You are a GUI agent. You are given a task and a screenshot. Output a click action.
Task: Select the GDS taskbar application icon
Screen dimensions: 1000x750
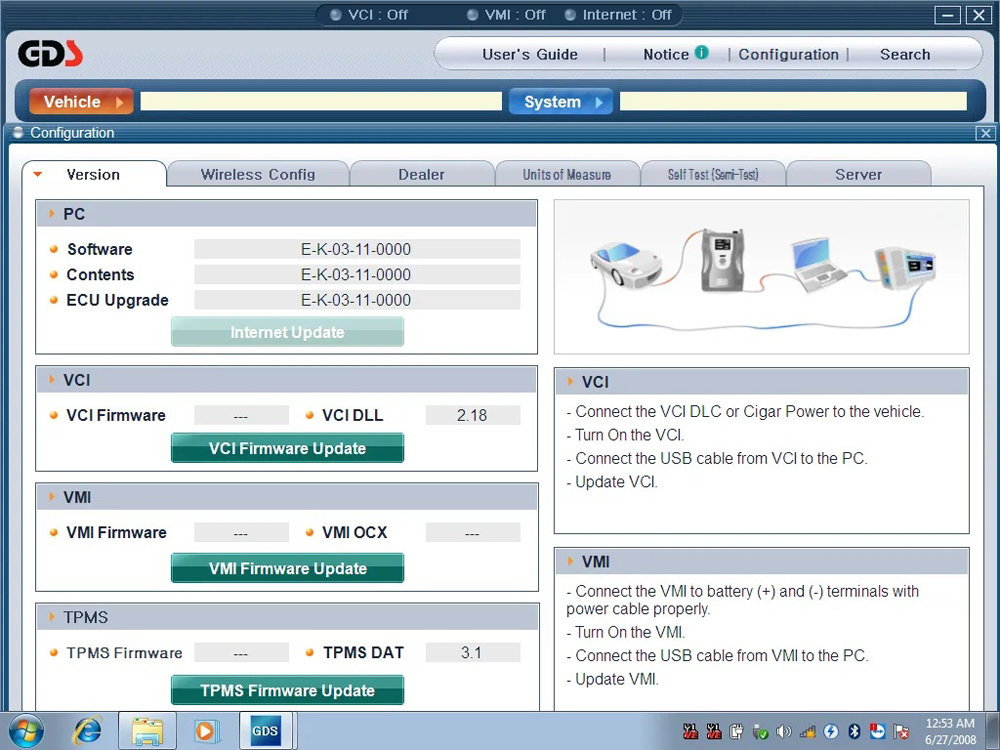(265, 731)
